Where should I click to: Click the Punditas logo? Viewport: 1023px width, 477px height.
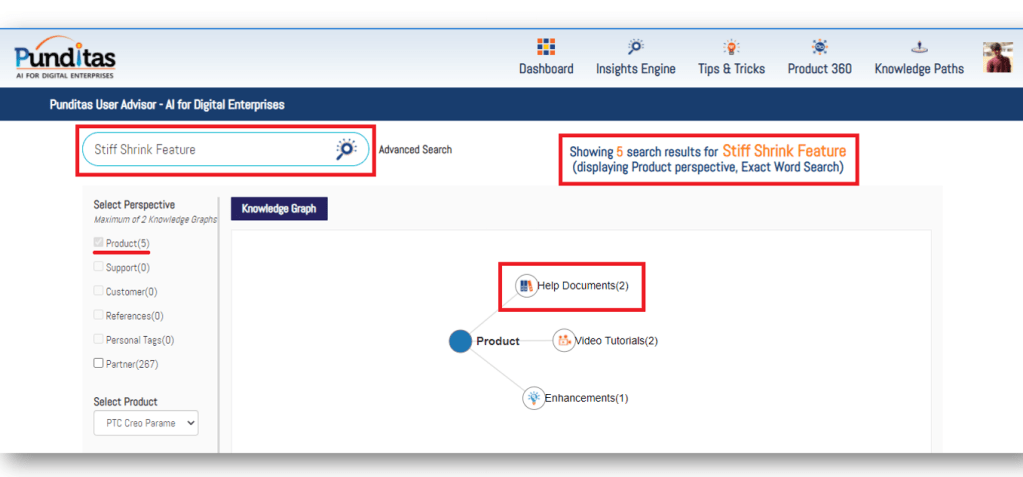click(65, 62)
